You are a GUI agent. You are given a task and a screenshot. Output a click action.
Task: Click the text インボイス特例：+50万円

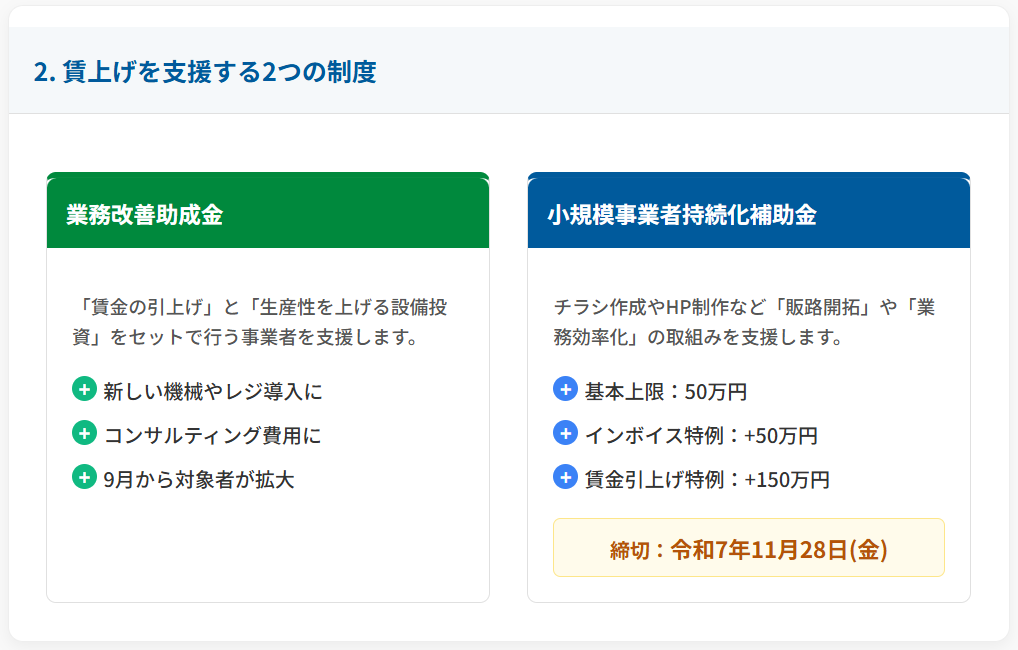[x=701, y=435]
